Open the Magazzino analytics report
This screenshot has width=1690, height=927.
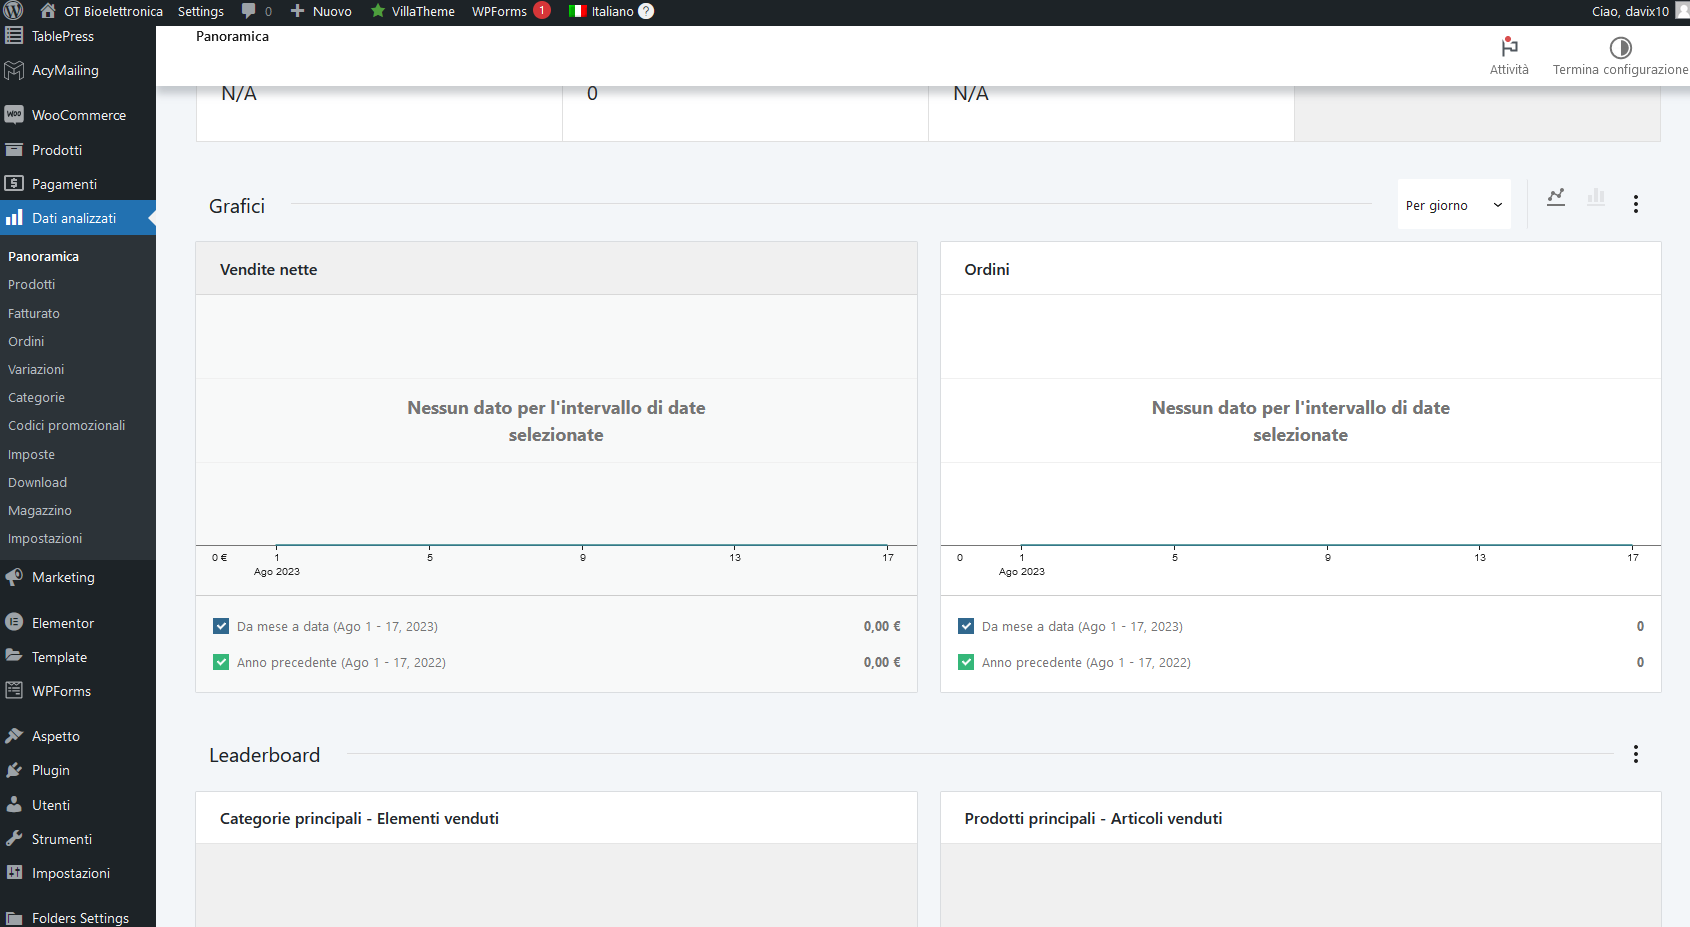[40, 510]
